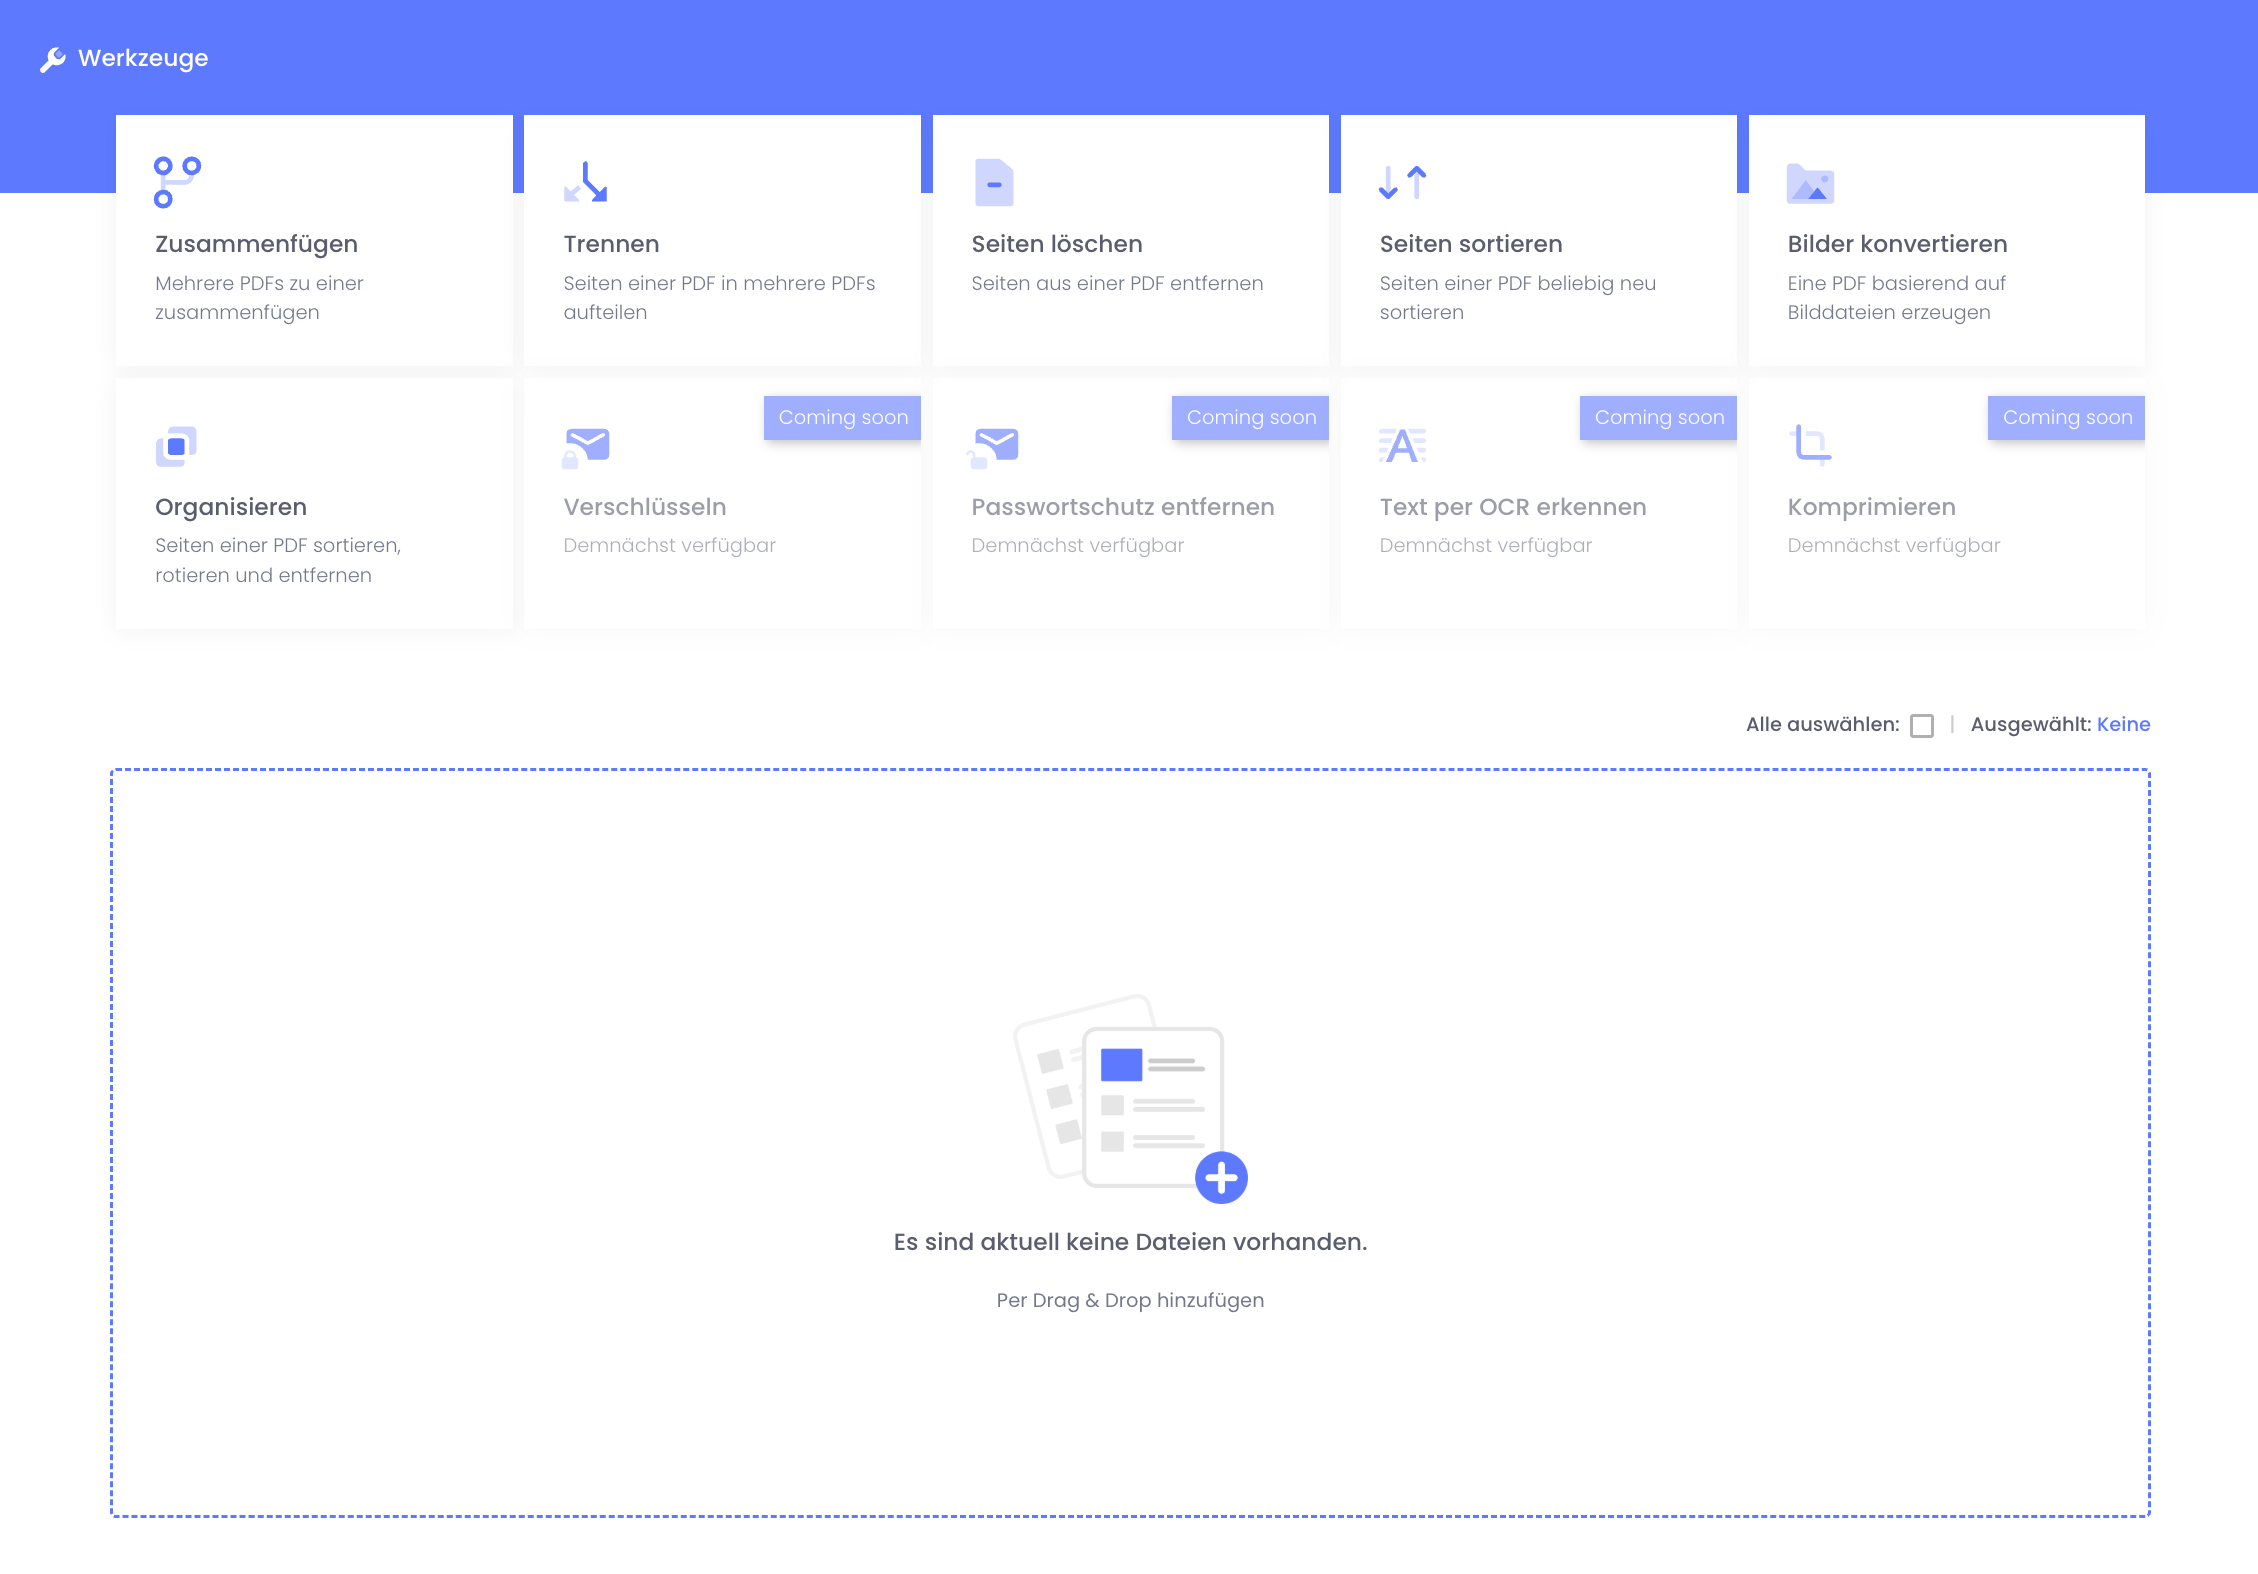The width and height of the screenshot is (2258, 1574).
Task: Click the Keine selection link
Action: click(2123, 724)
